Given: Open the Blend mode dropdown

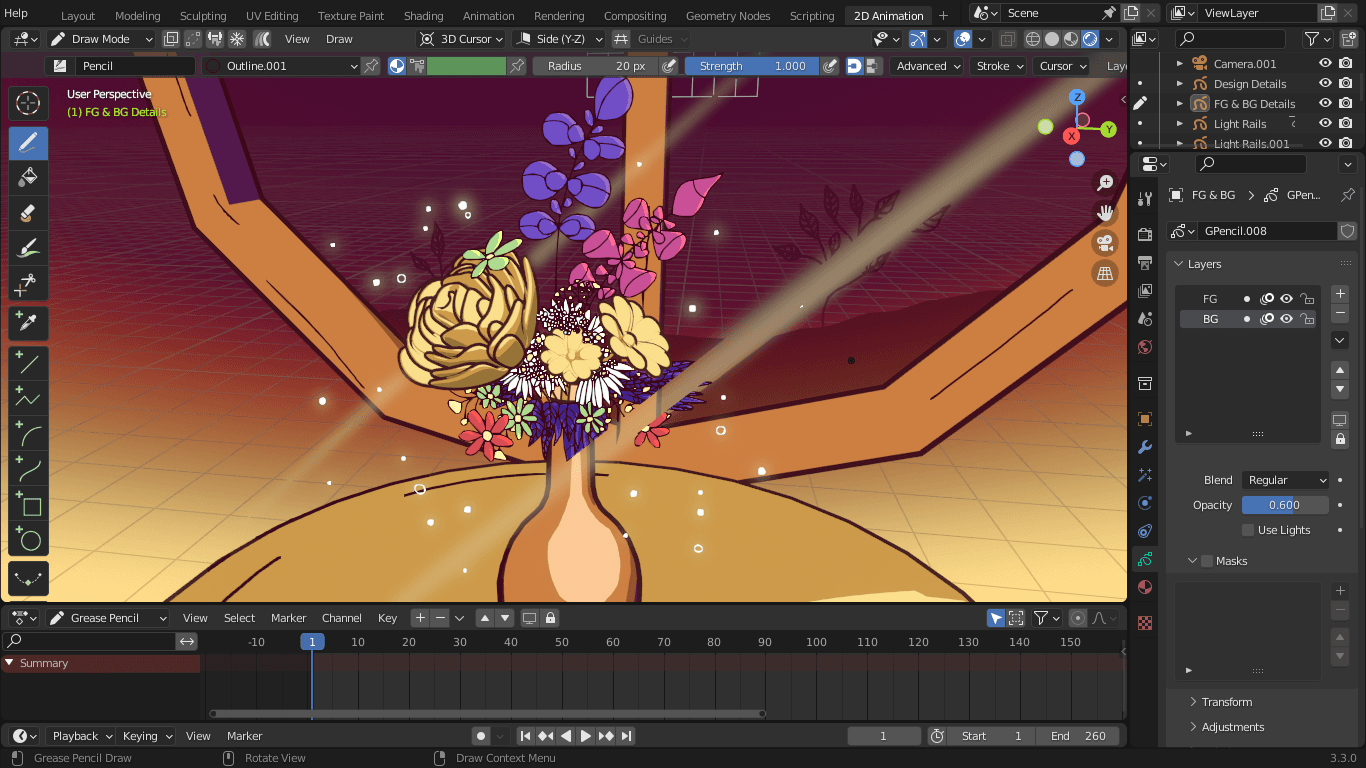Looking at the screenshot, I should coord(1285,480).
